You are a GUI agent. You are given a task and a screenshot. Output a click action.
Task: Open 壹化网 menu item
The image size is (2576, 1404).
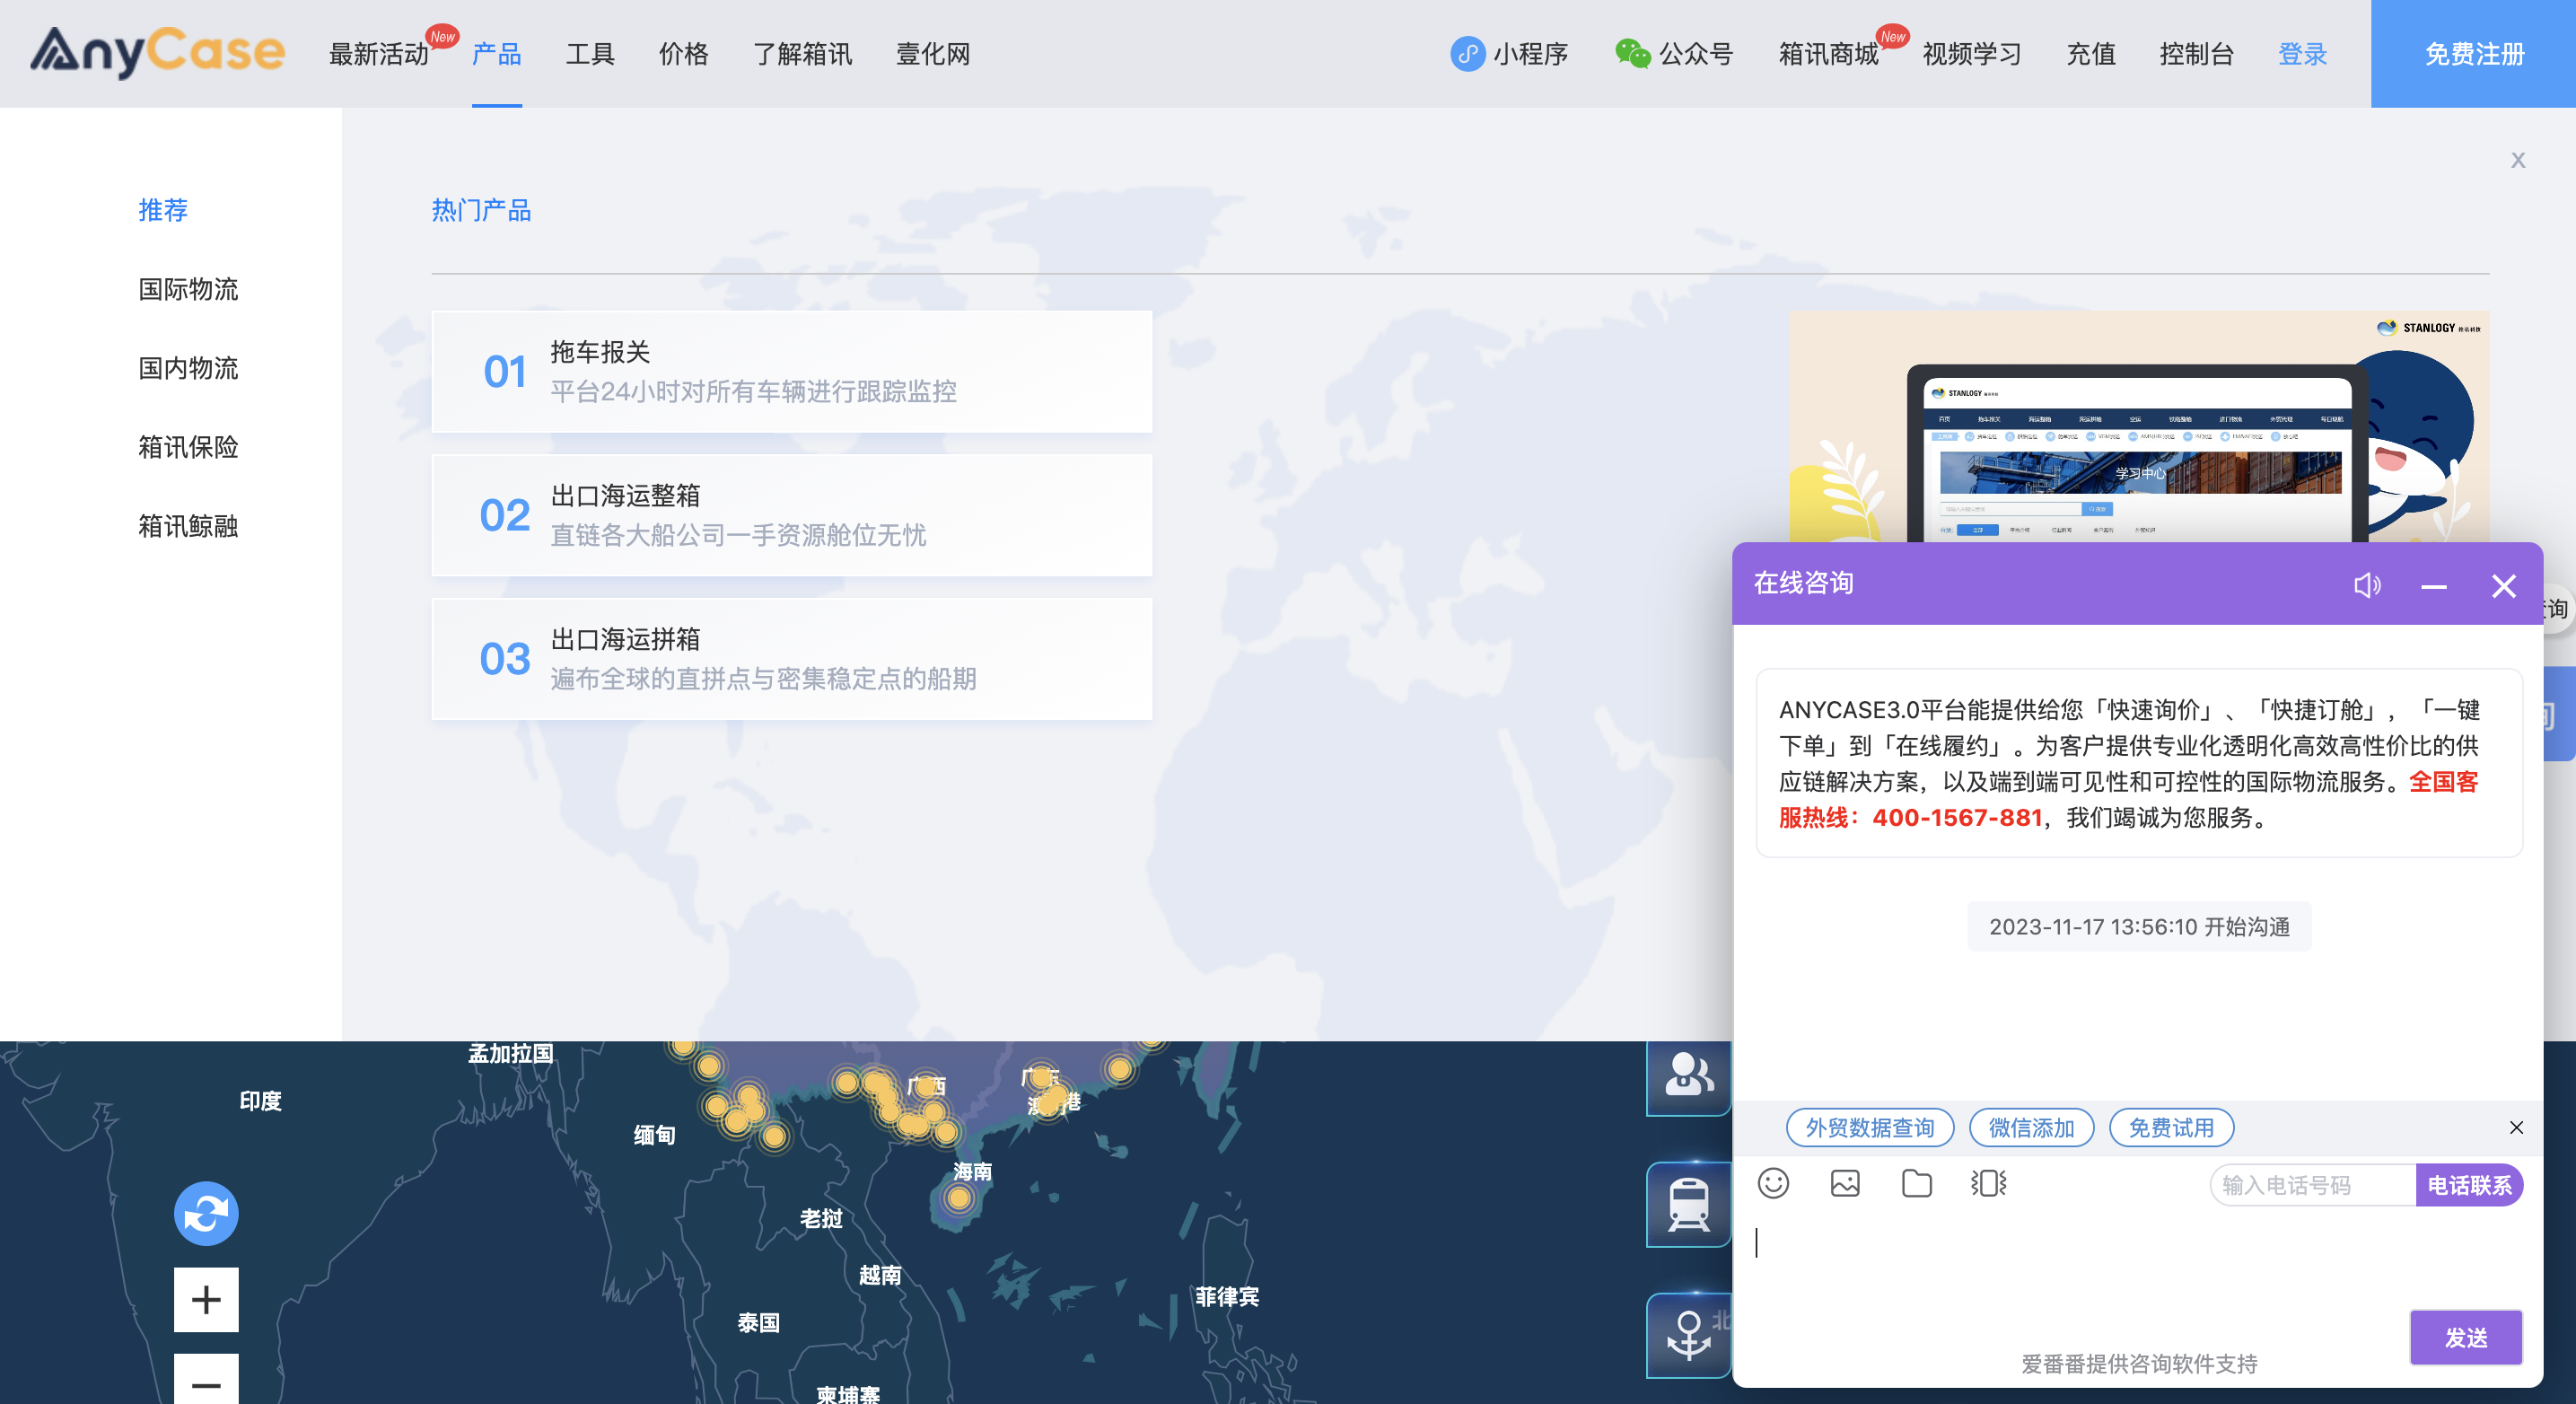click(933, 54)
